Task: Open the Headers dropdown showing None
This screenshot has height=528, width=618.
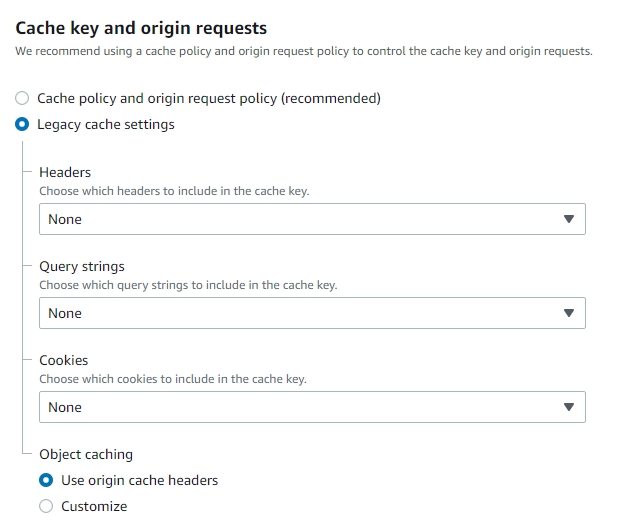Action: (x=312, y=219)
